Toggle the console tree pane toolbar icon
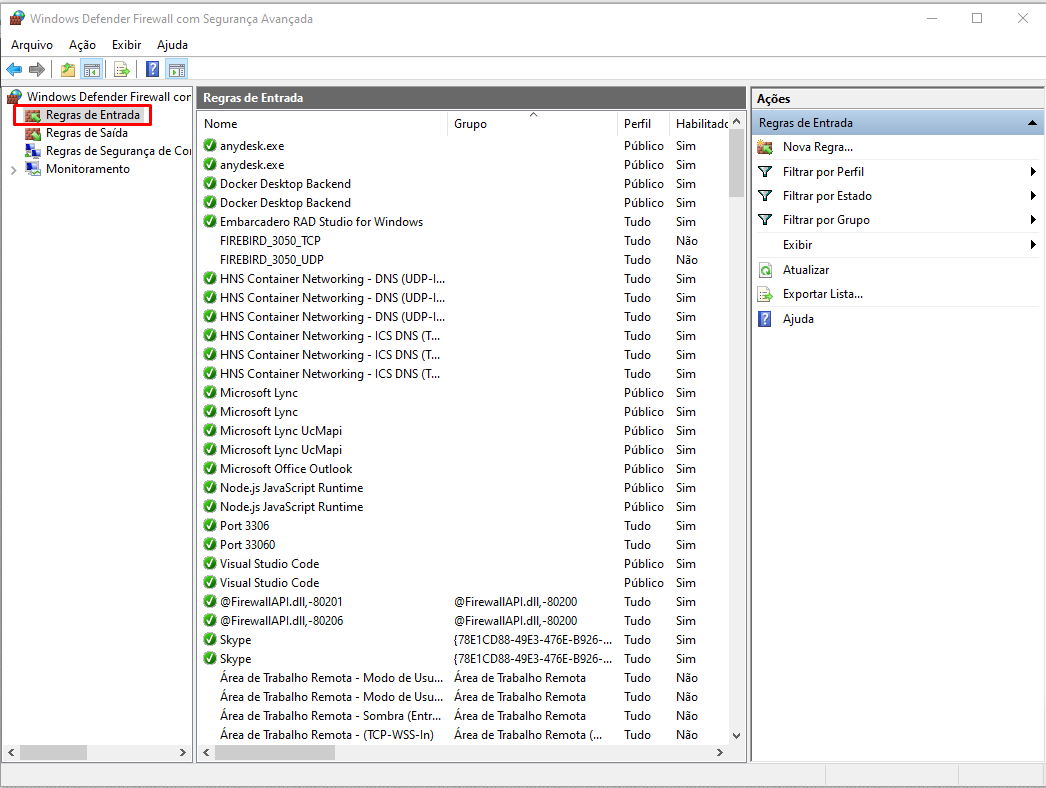This screenshot has width=1046, height=788. coord(91,69)
